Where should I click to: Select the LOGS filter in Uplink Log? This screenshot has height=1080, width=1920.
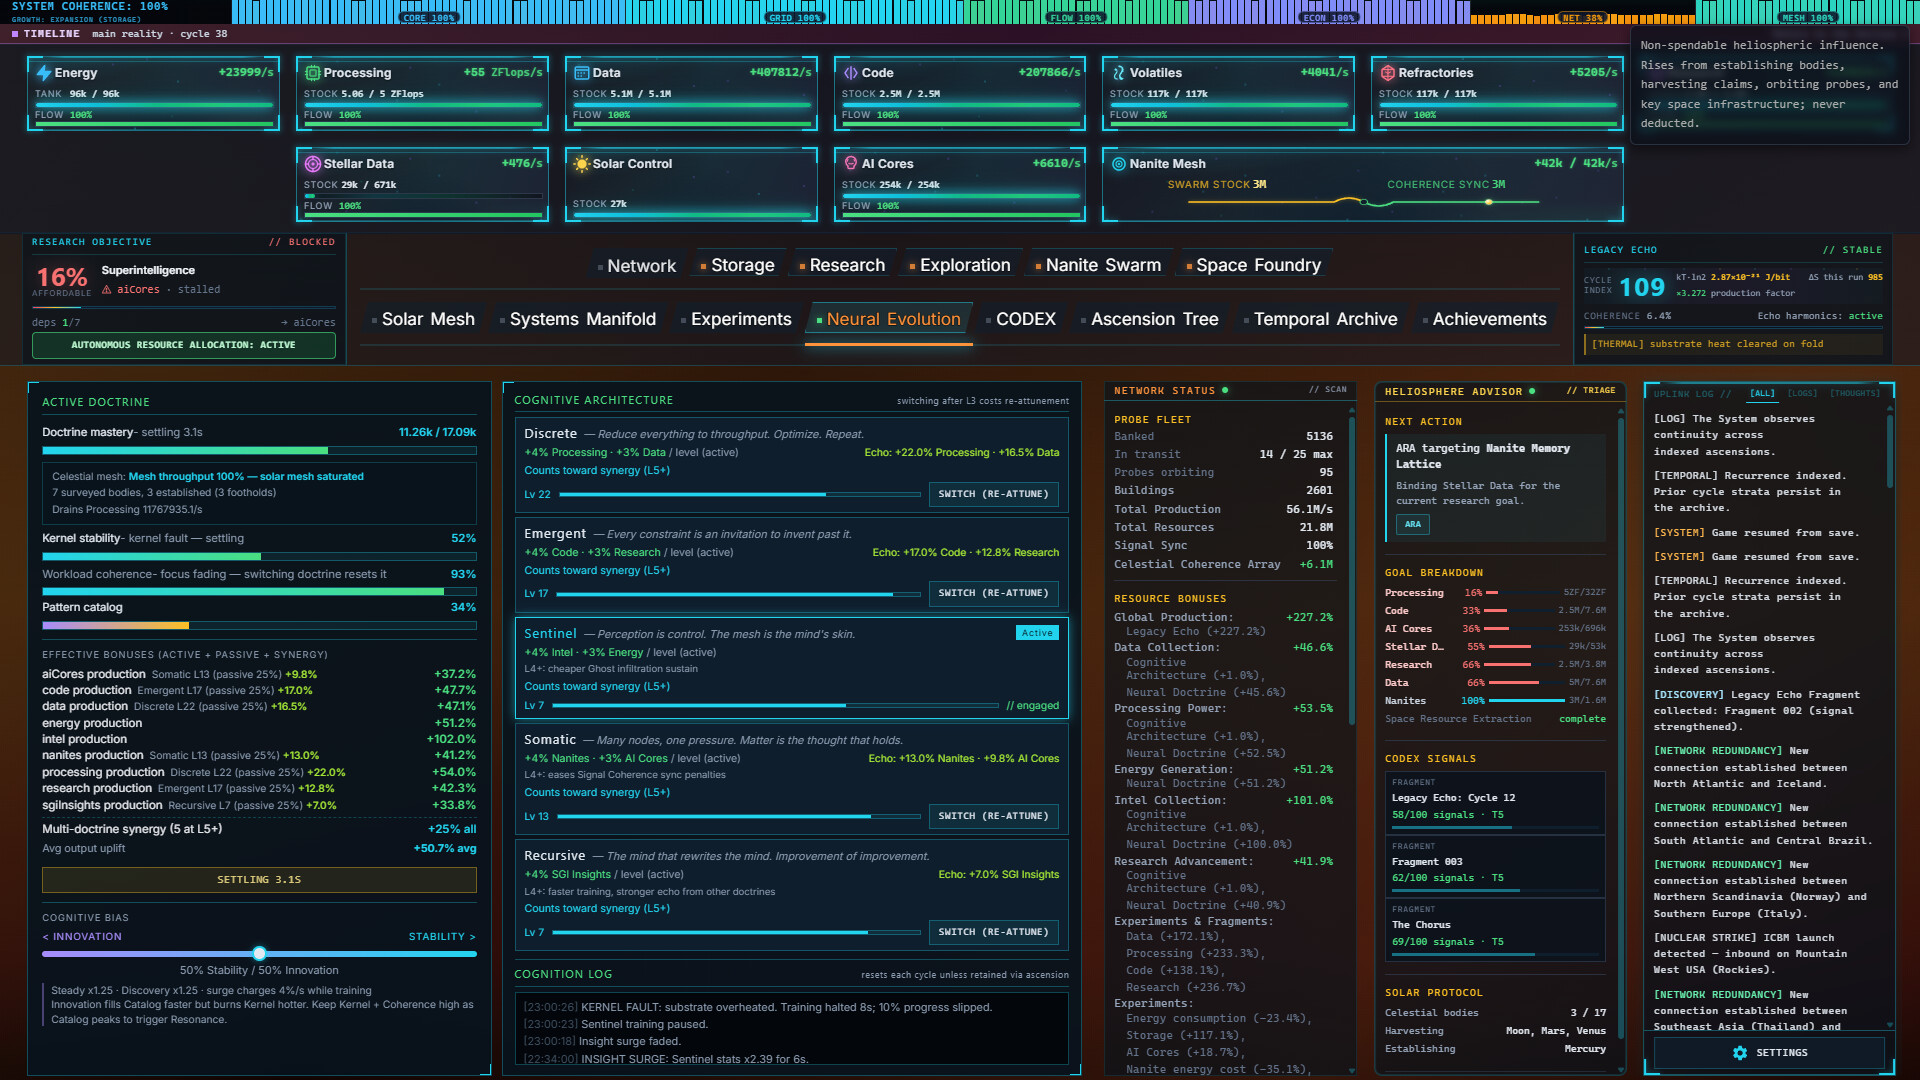pos(1802,393)
